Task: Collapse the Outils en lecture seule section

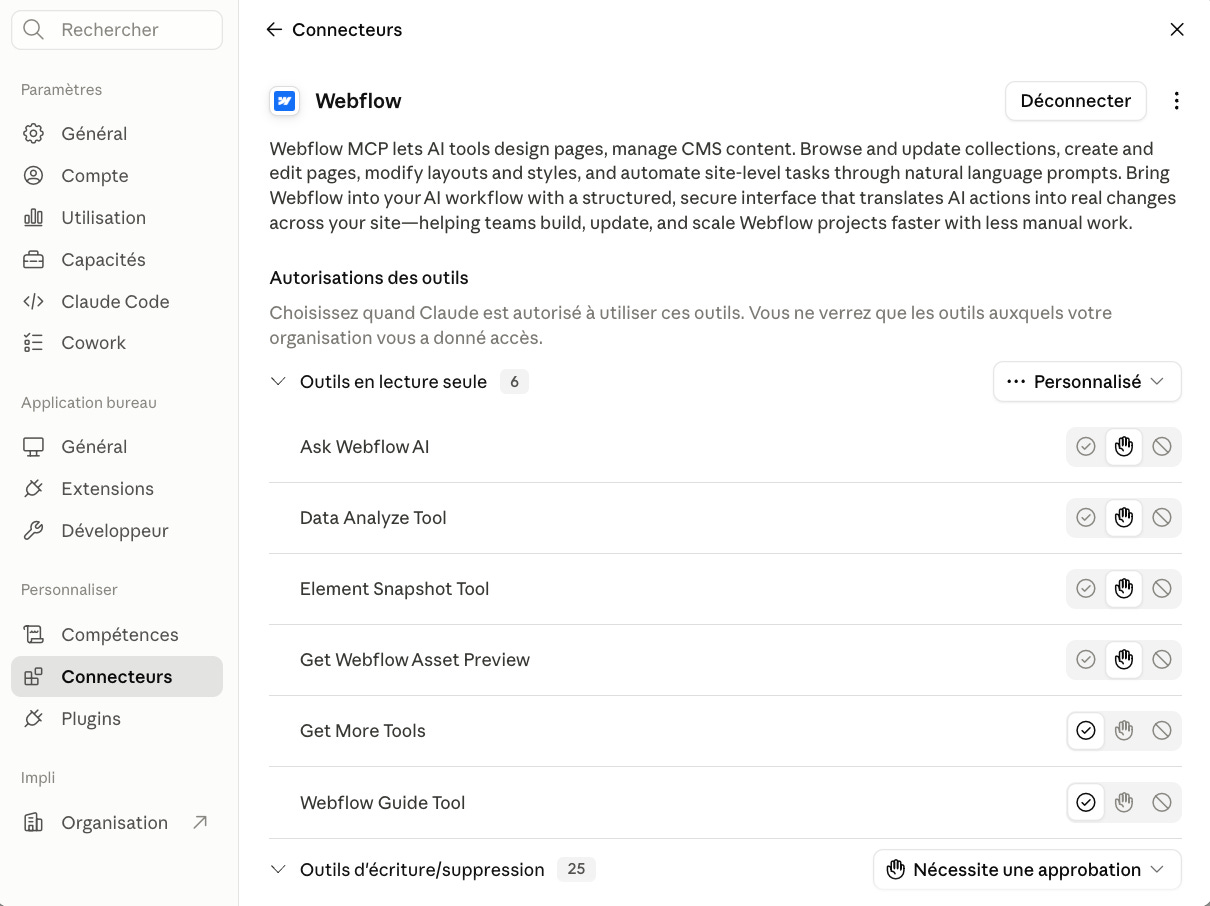Action: (x=278, y=382)
